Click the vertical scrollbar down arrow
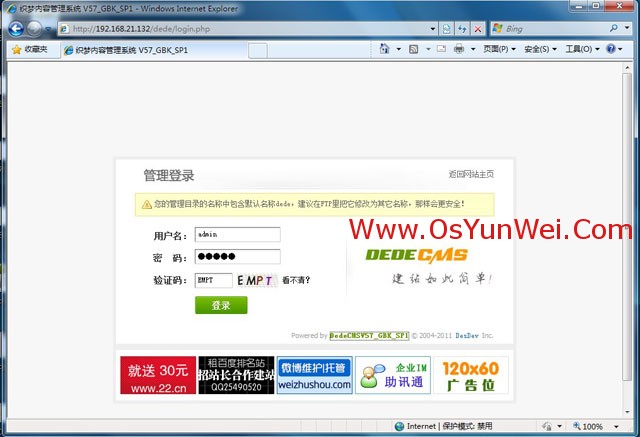This screenshot has height=437, width=640. tap(627, 412)
